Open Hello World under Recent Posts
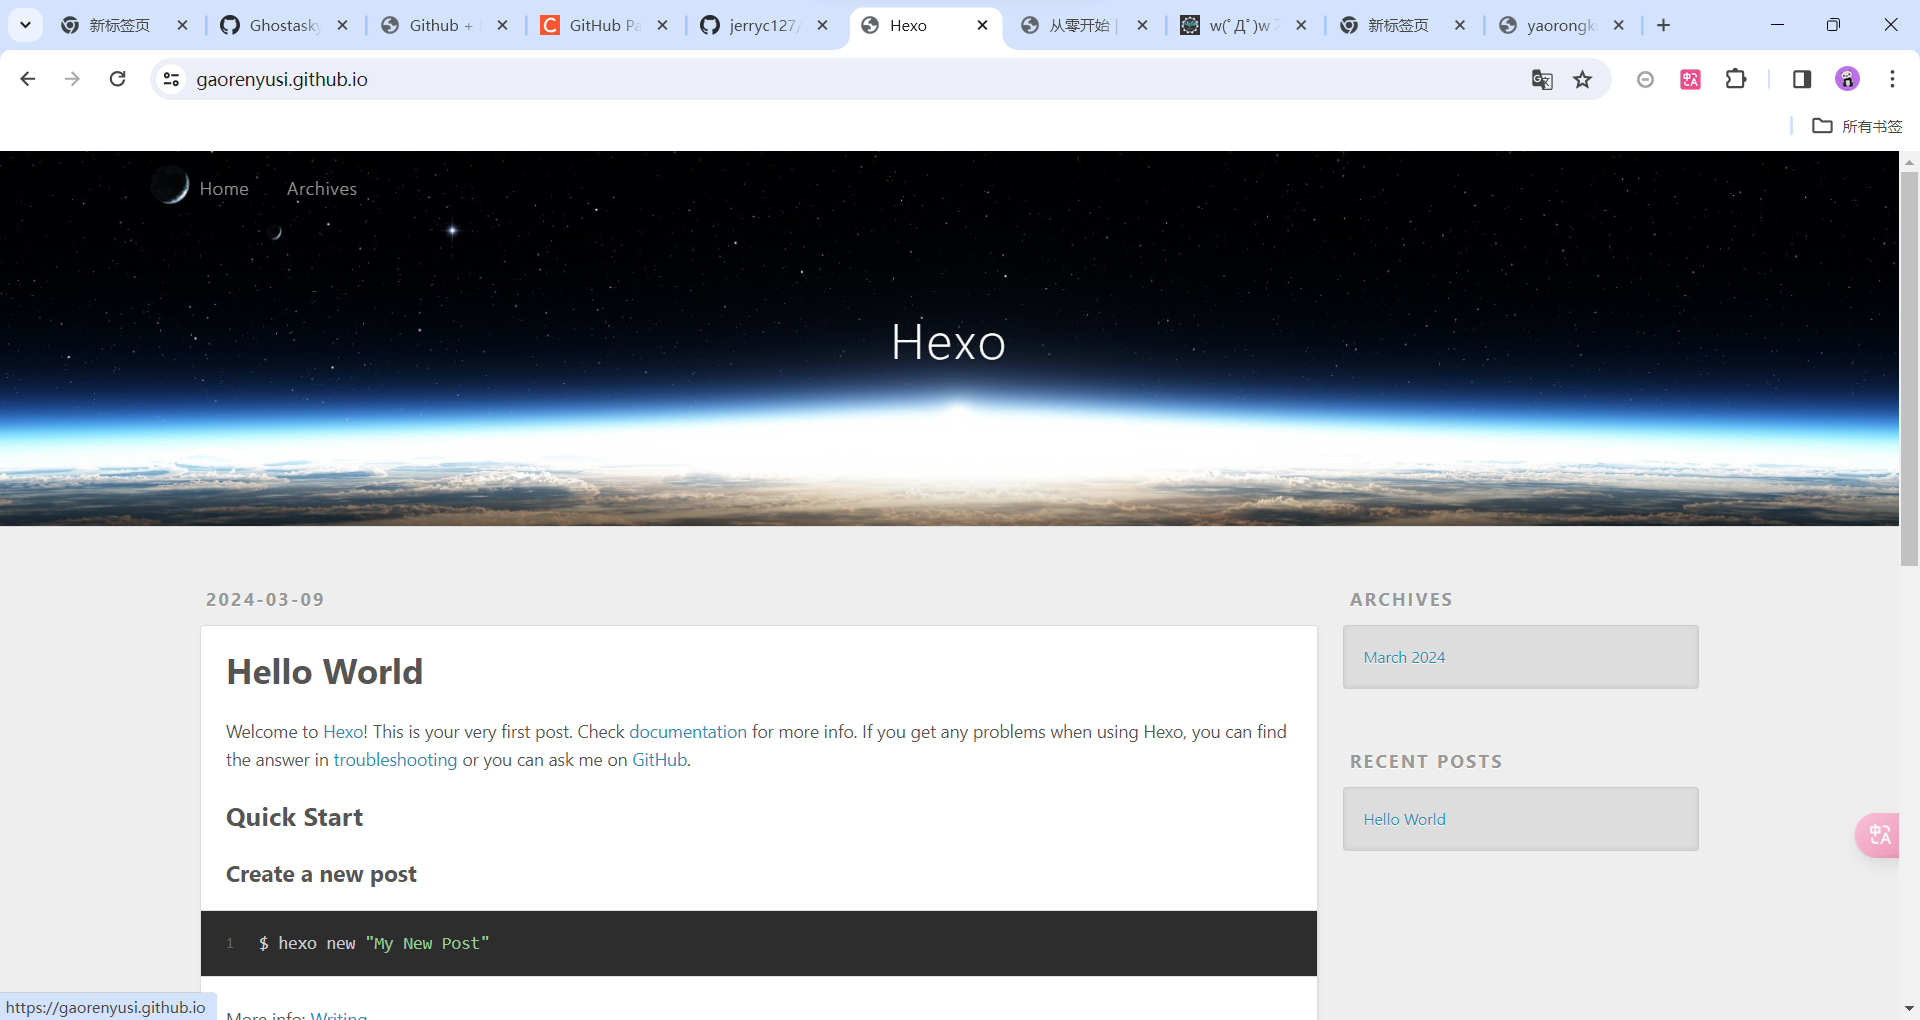This screenshot has width=1920, height=1020. point(1404,819)
